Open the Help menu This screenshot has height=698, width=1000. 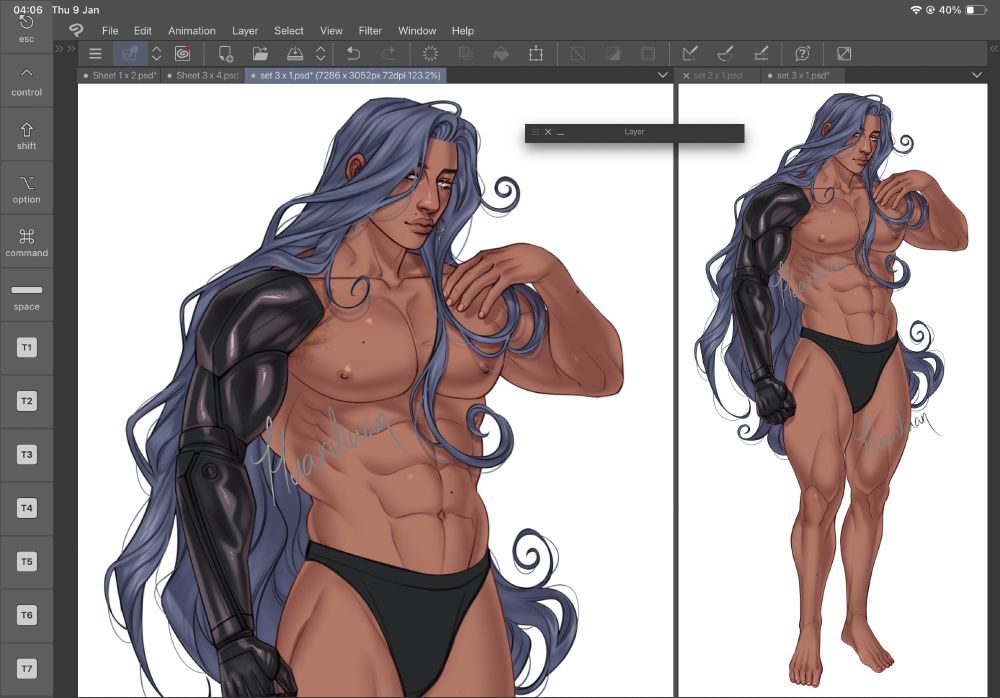click(462, 31)
